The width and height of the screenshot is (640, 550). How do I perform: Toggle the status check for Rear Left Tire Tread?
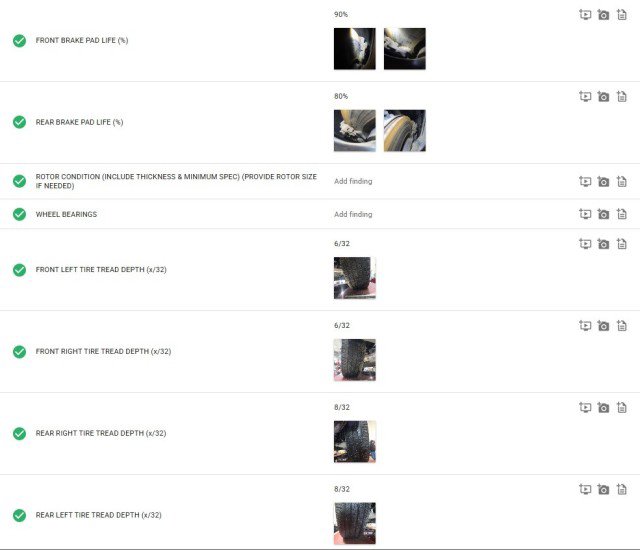pos(19,515)
